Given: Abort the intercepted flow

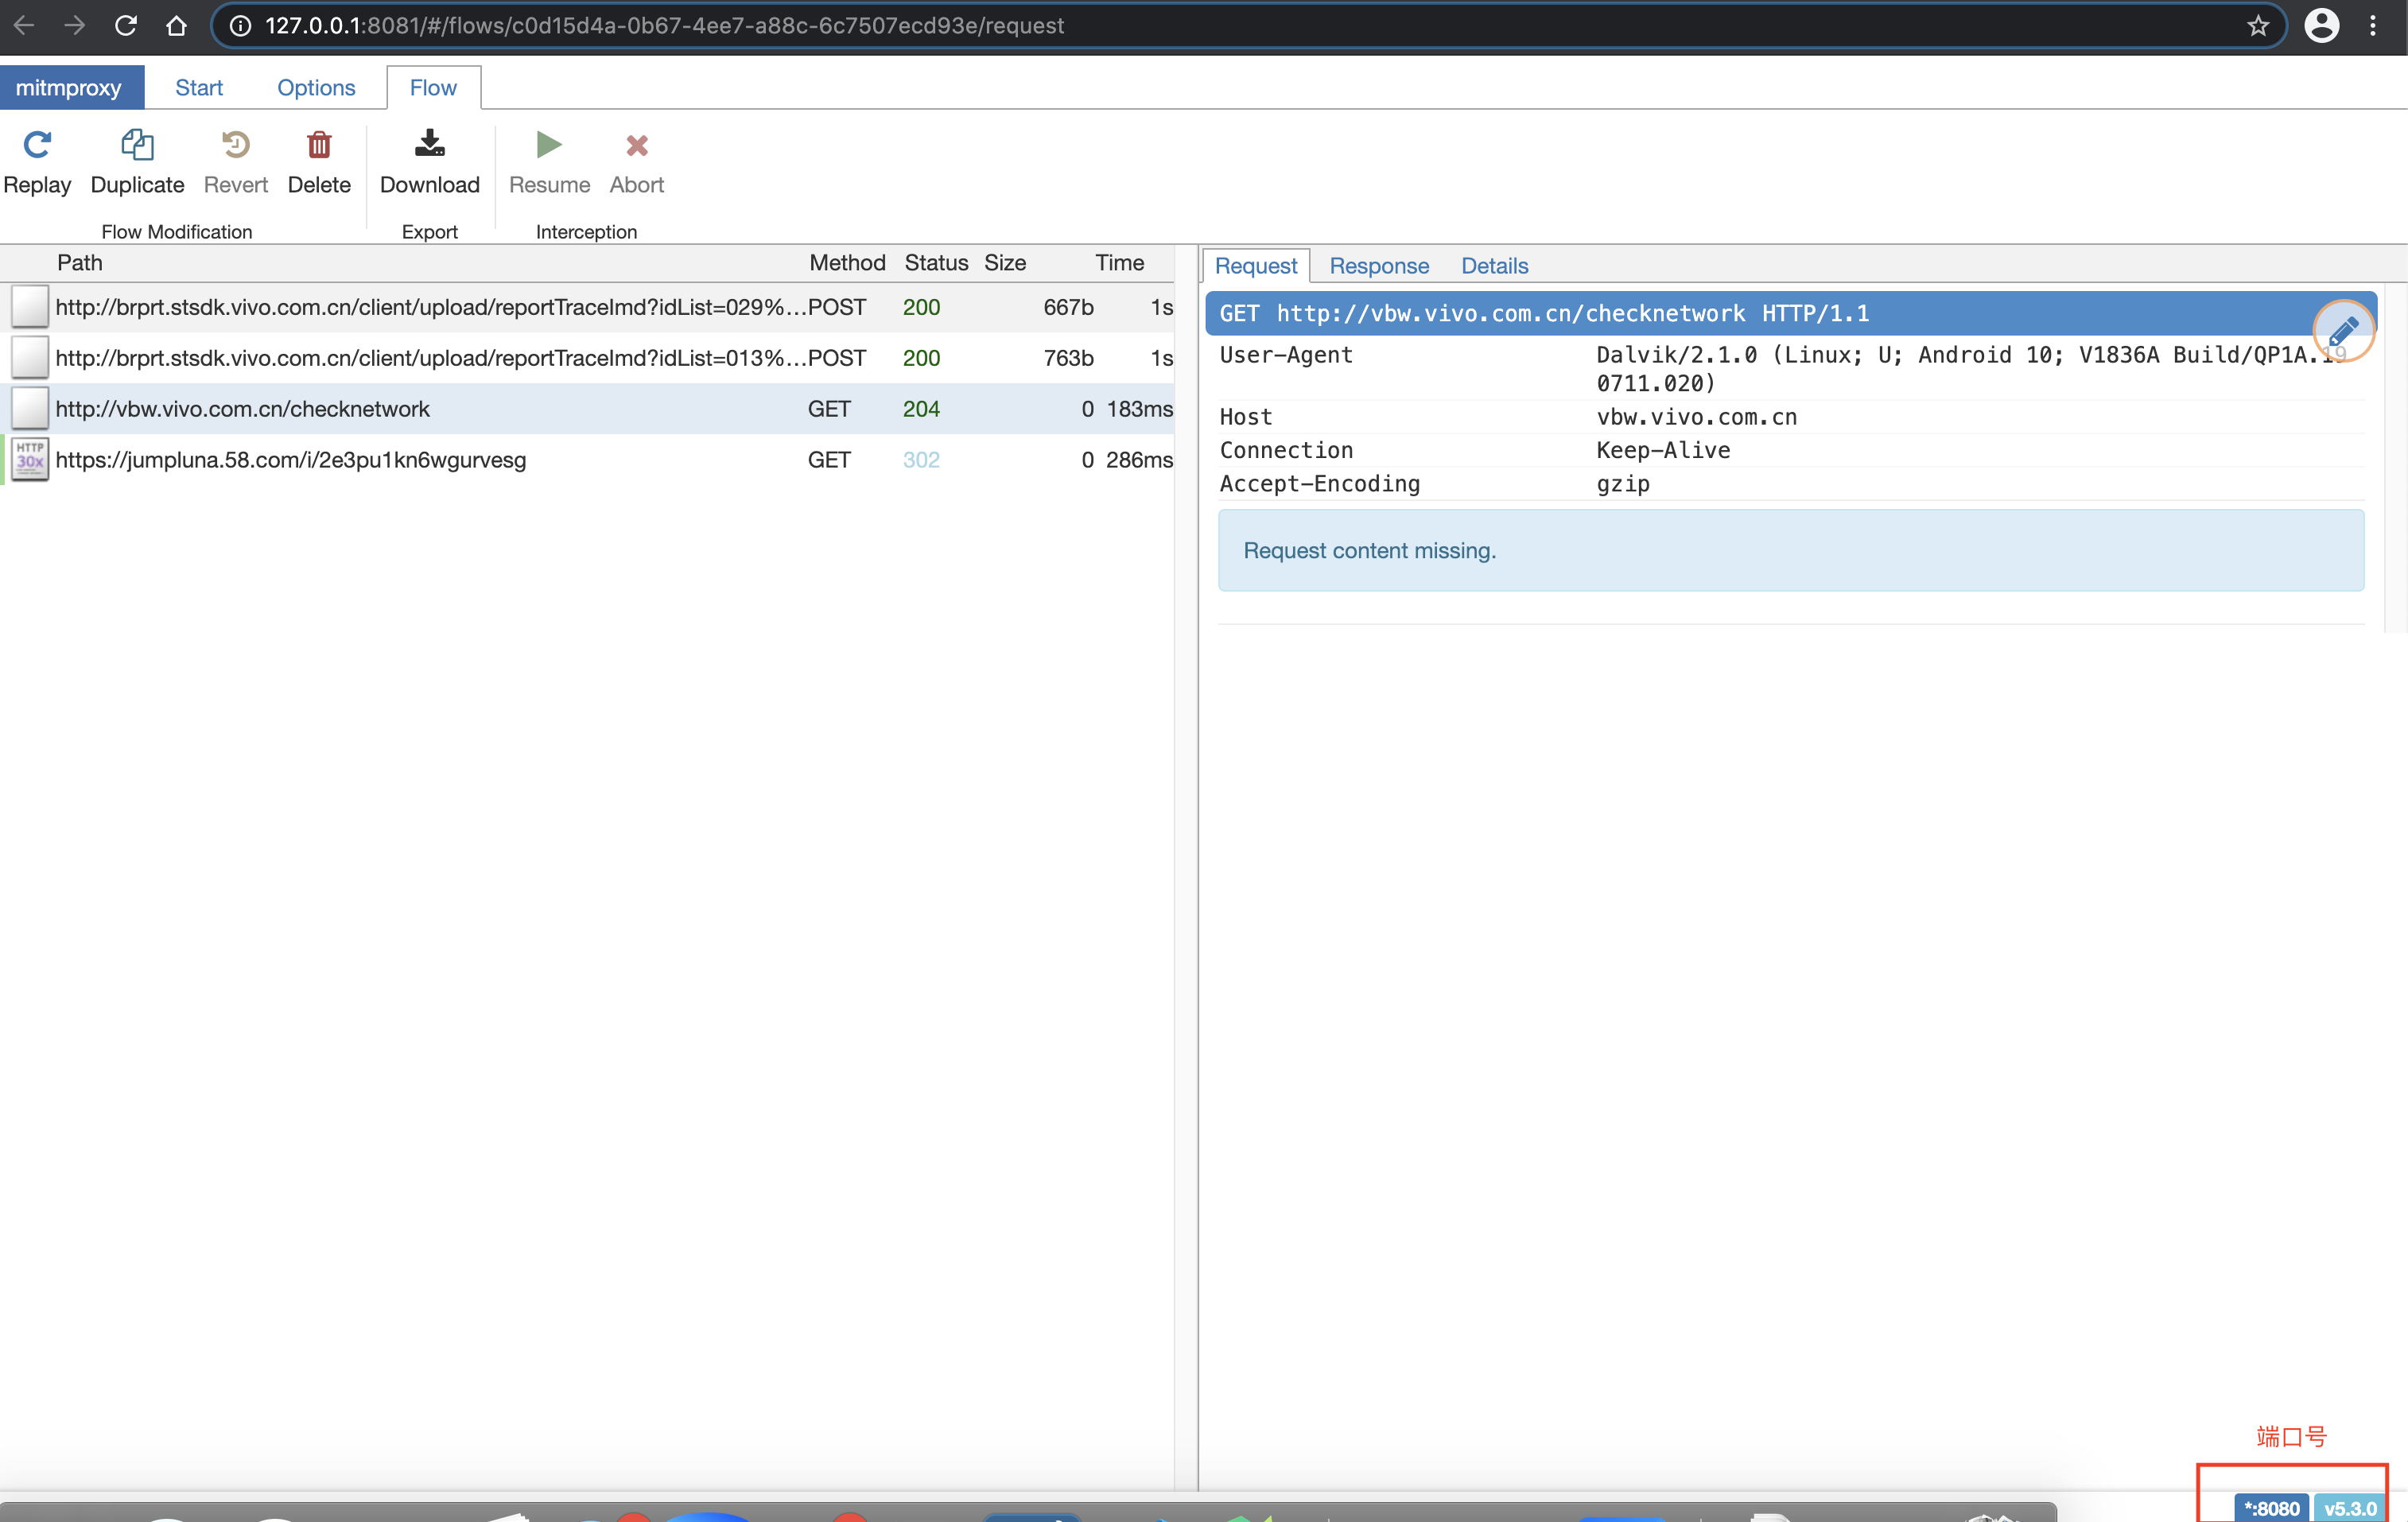Looking at the screenshot, I should 636,162.
